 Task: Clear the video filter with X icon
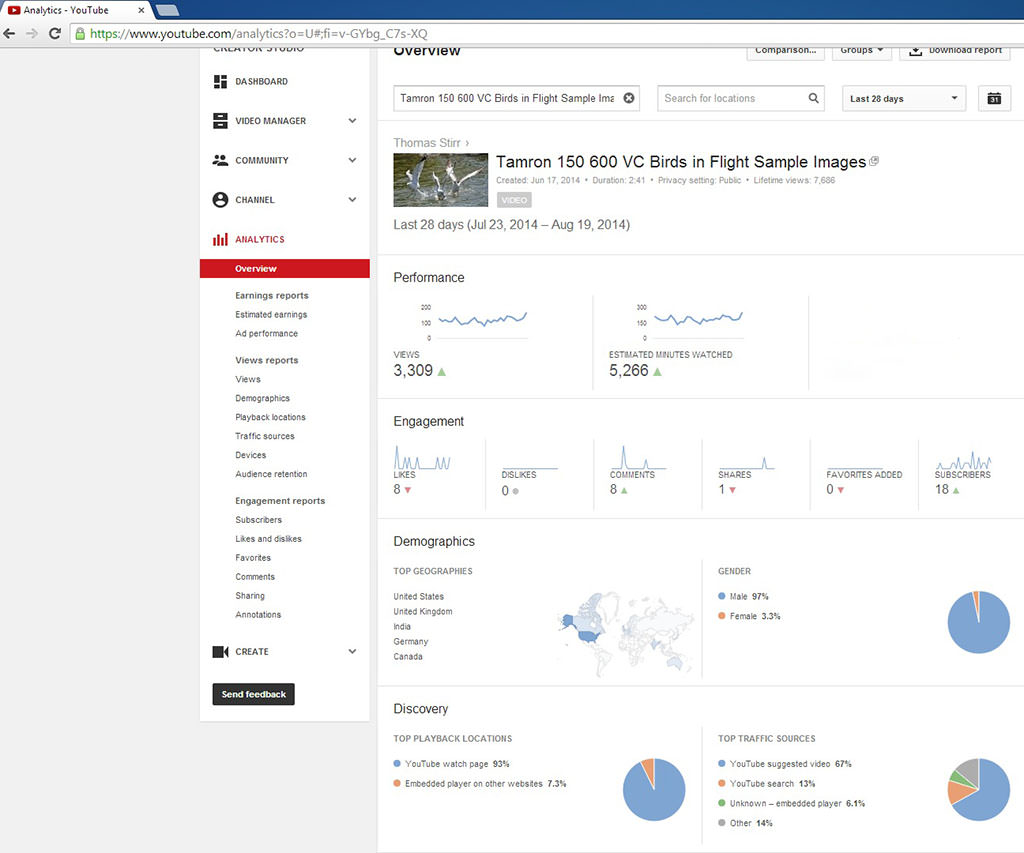click(x=629, y=98)
